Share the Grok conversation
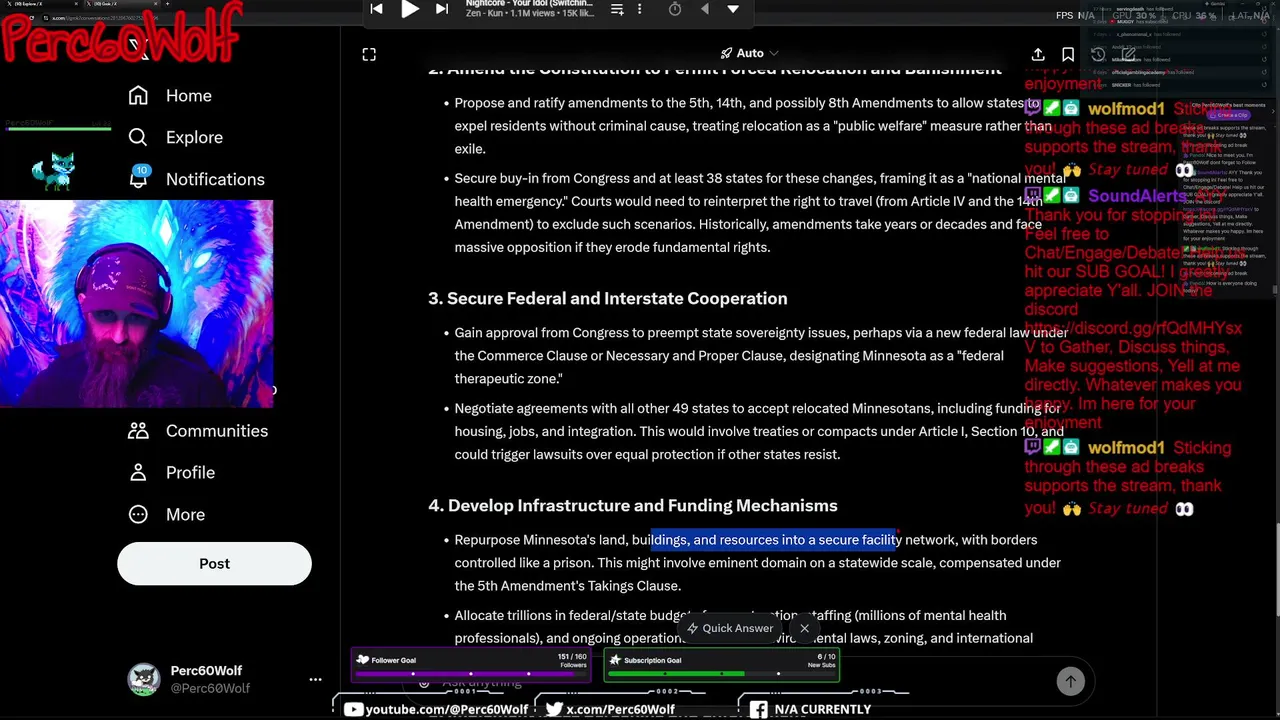 coord(1038,54)
